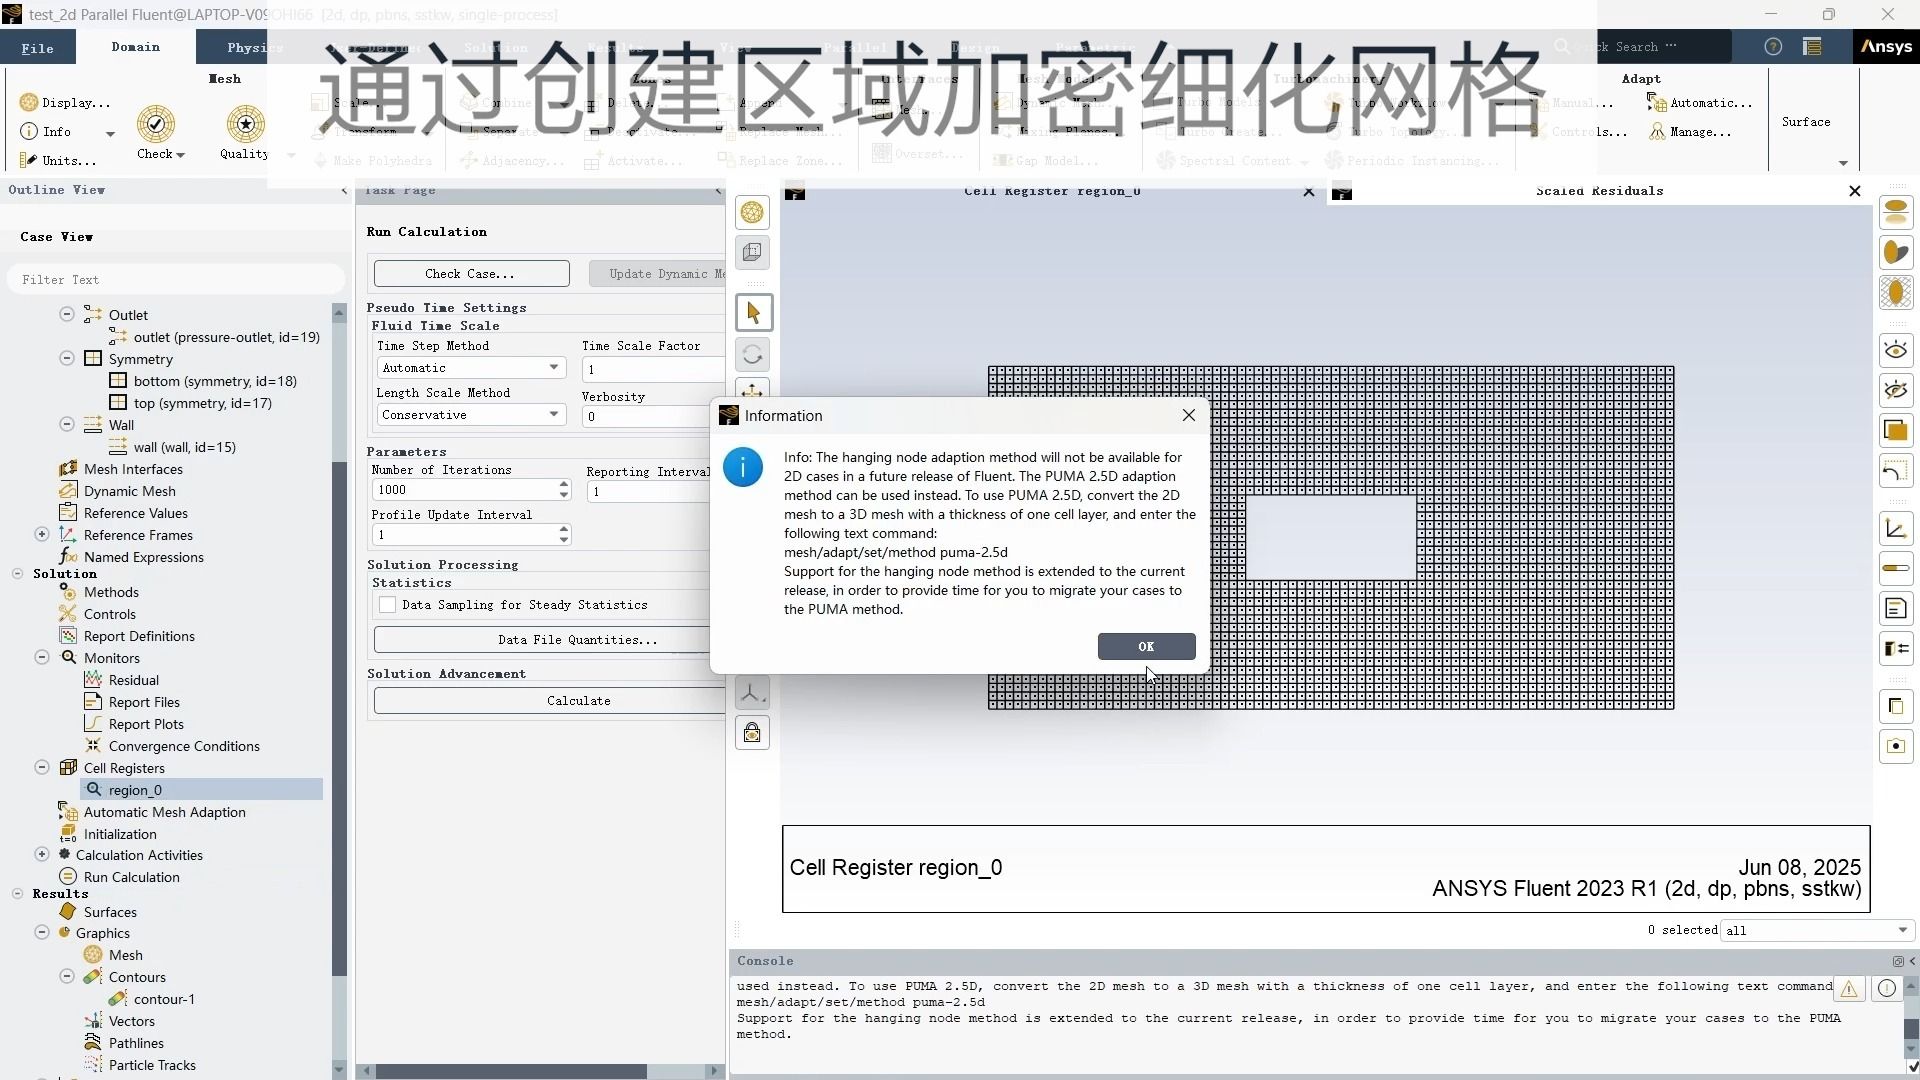Click the layout arrangement icon near Ansys logo
This screenshot has height=1080, width=1920.
pyautogui.click(x=1812, y=46)
